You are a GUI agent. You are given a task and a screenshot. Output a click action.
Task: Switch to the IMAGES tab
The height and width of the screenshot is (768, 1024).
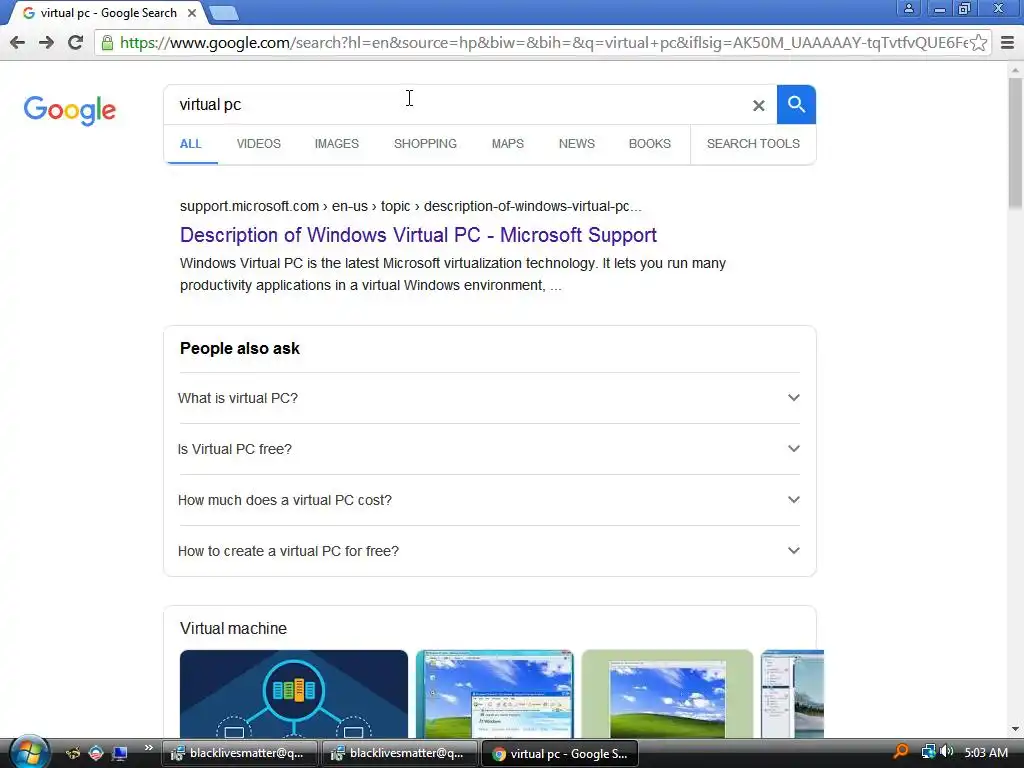coord(337,144)
